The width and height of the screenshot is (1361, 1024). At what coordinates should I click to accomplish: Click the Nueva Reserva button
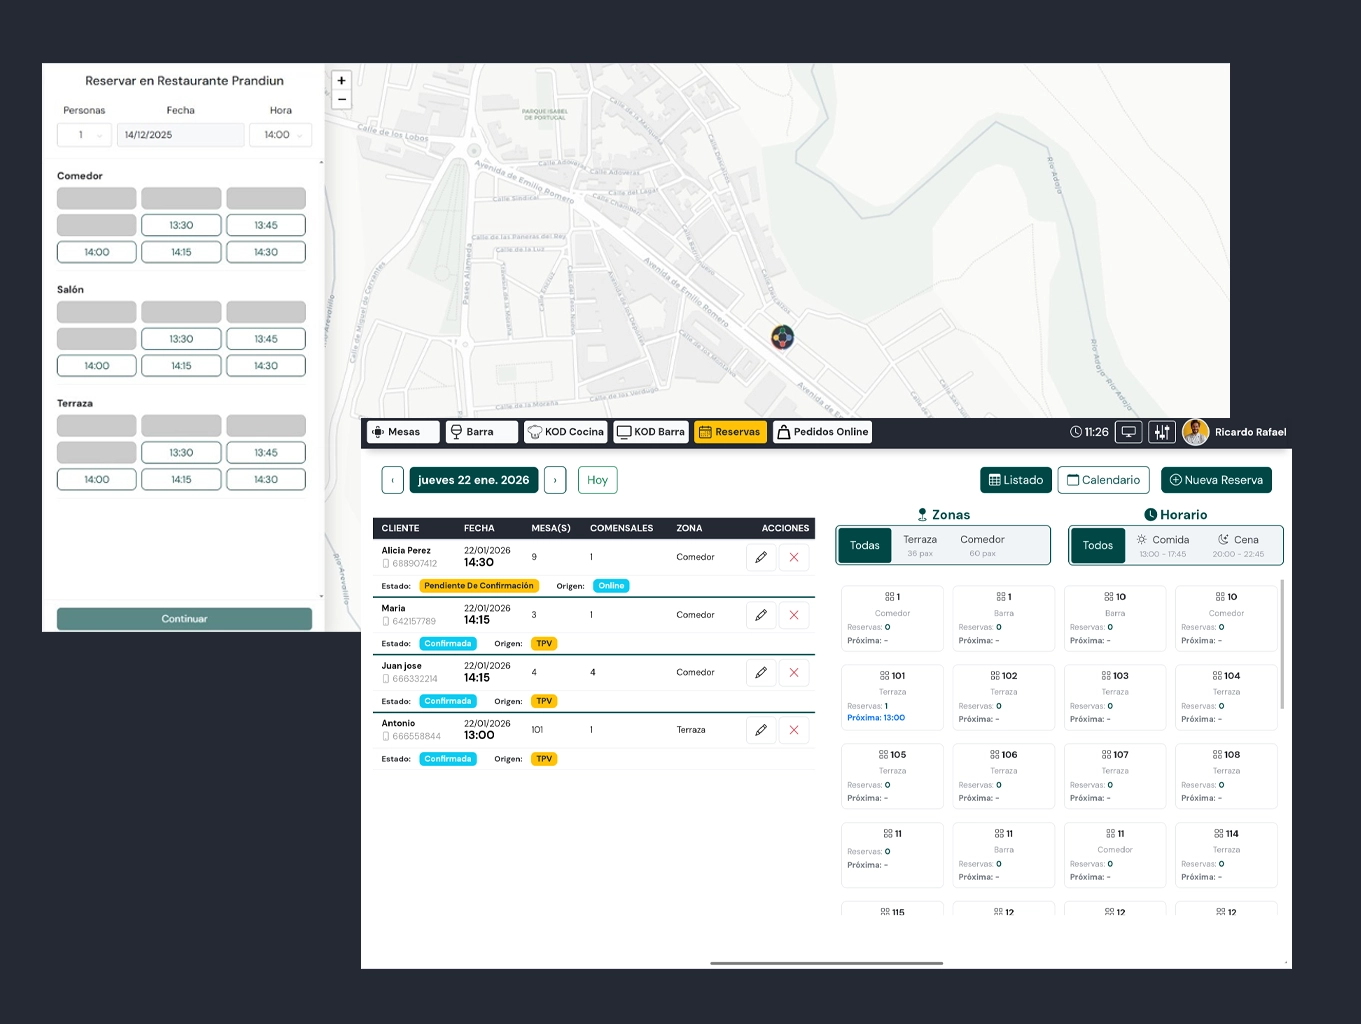(1216, 480)
